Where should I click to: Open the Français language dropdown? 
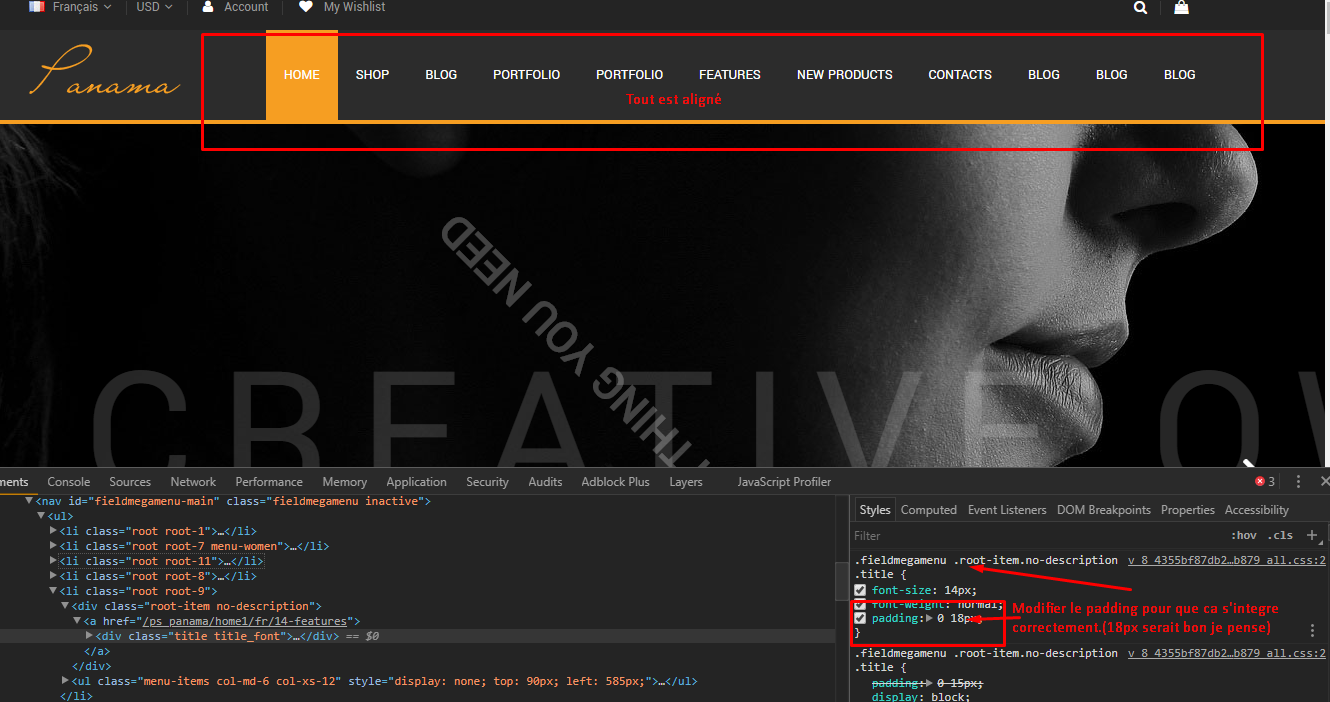tap(70, 7)
